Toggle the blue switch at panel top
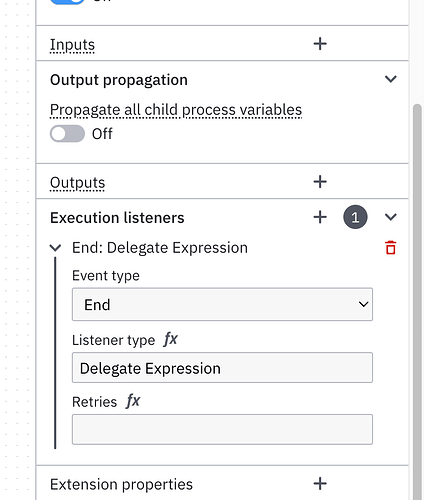The image size is (424, 500). 67,1
